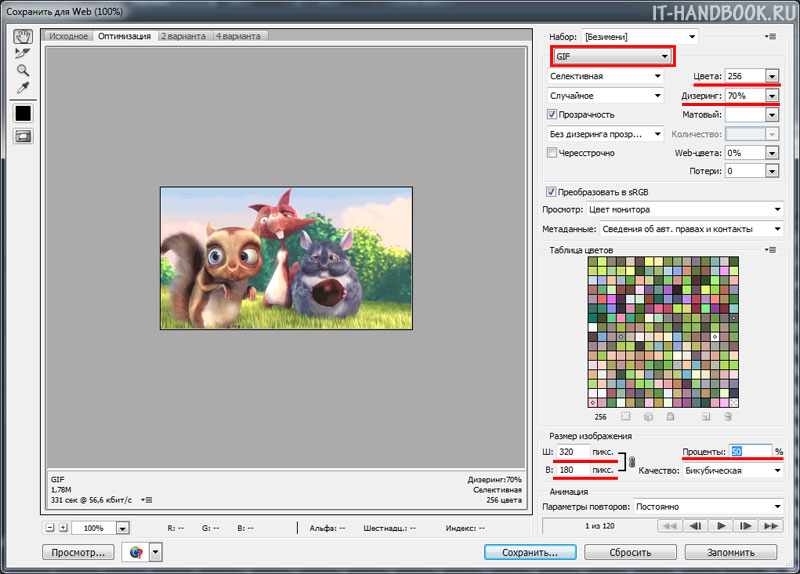Toggle slices visibility icon
The width and height of the screenshot is (800, 574).
tap(23, 136)
